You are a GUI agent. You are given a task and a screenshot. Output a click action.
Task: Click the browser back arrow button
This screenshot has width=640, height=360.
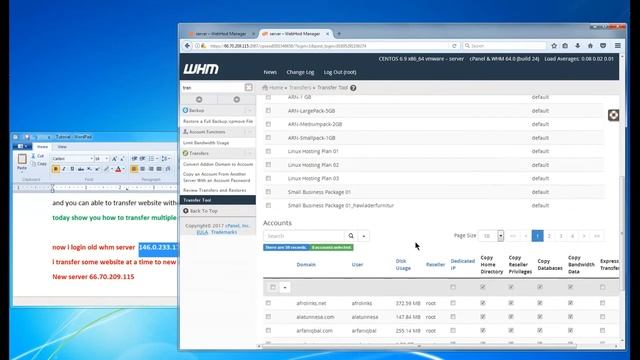[187, 46]
